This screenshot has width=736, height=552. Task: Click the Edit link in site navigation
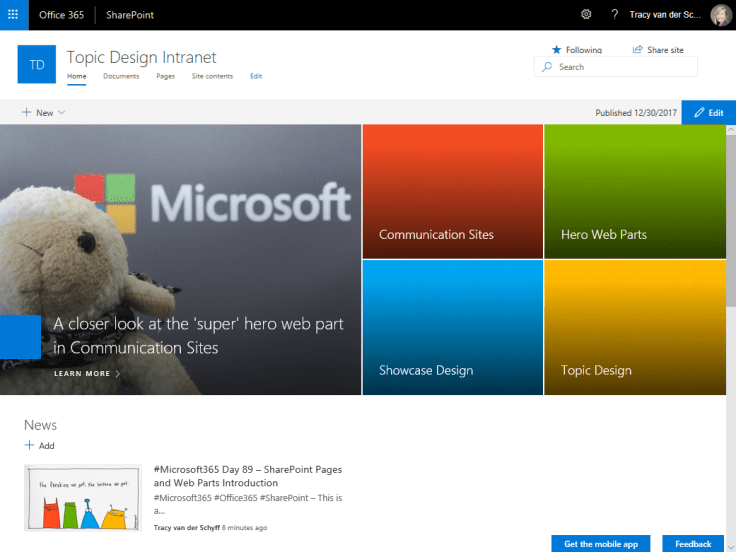coord(256,76)
